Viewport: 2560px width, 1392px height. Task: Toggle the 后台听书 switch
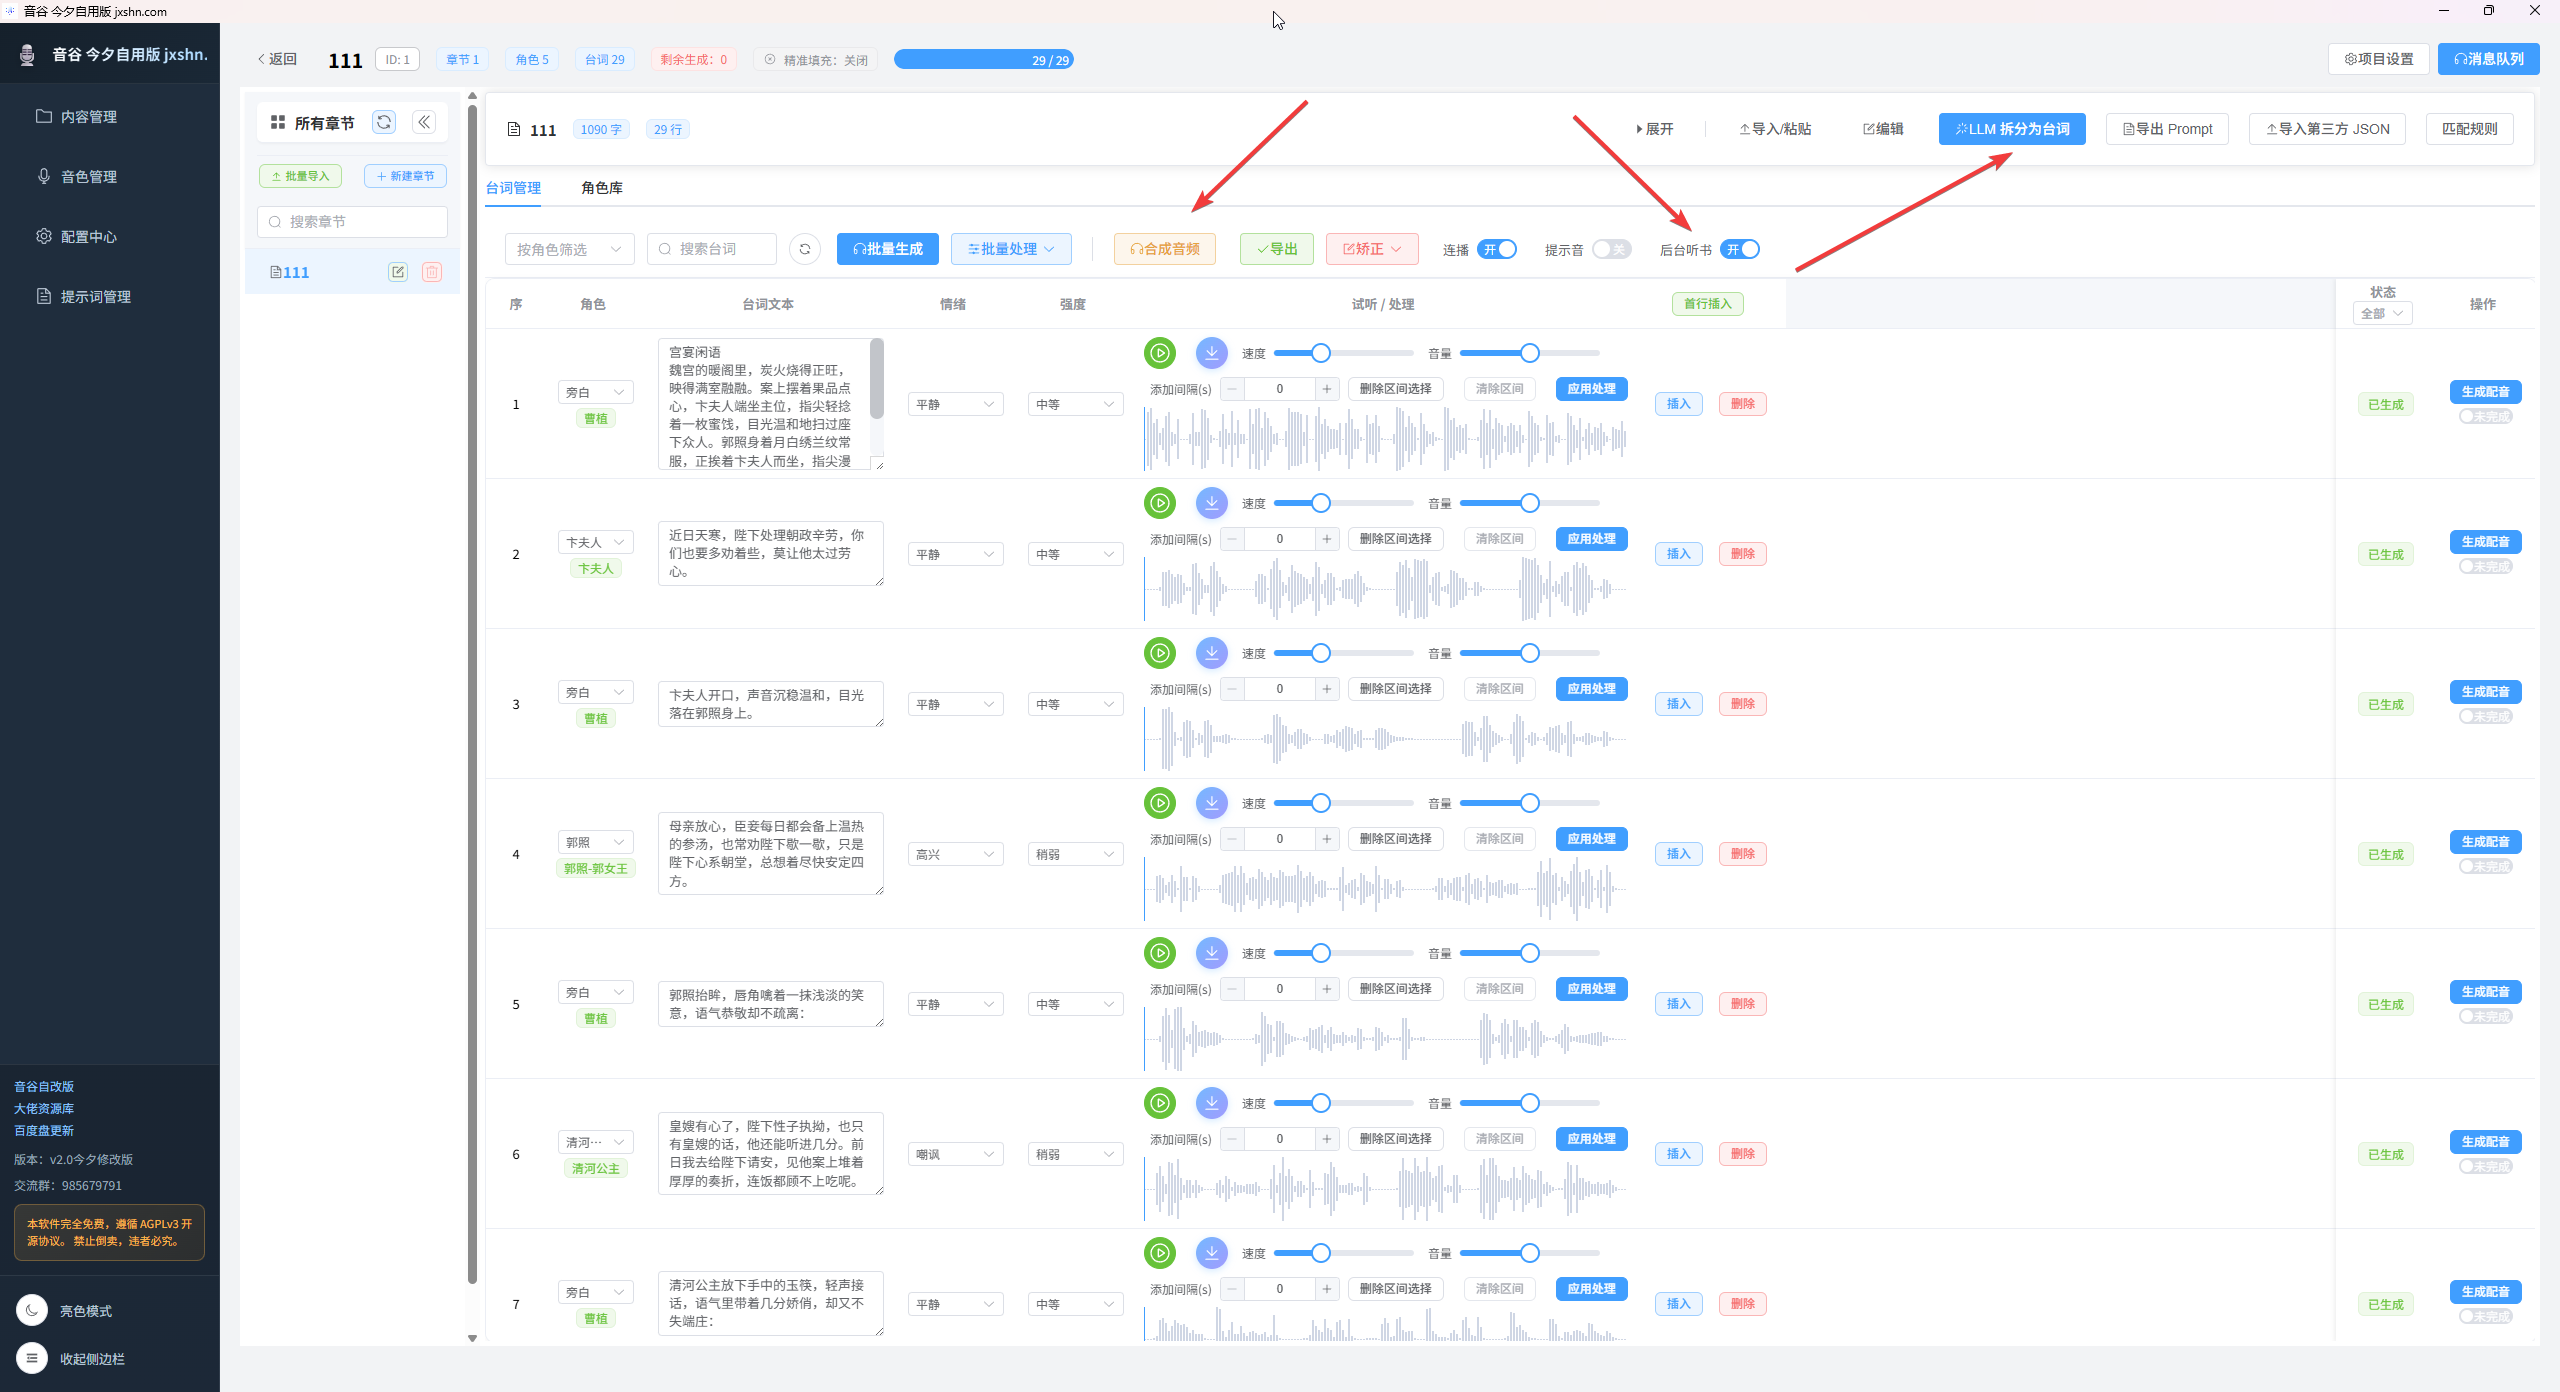1740,249
